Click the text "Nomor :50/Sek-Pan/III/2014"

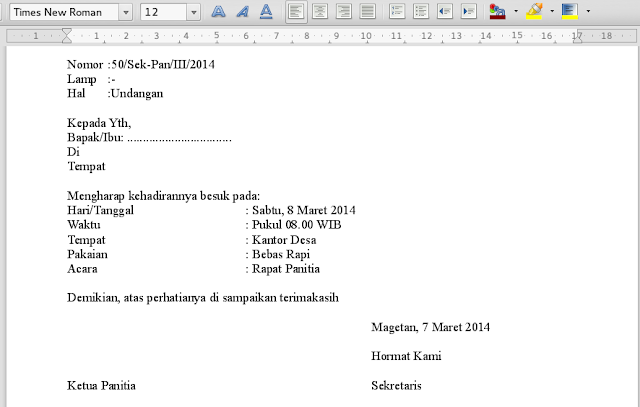pos(141,64)
